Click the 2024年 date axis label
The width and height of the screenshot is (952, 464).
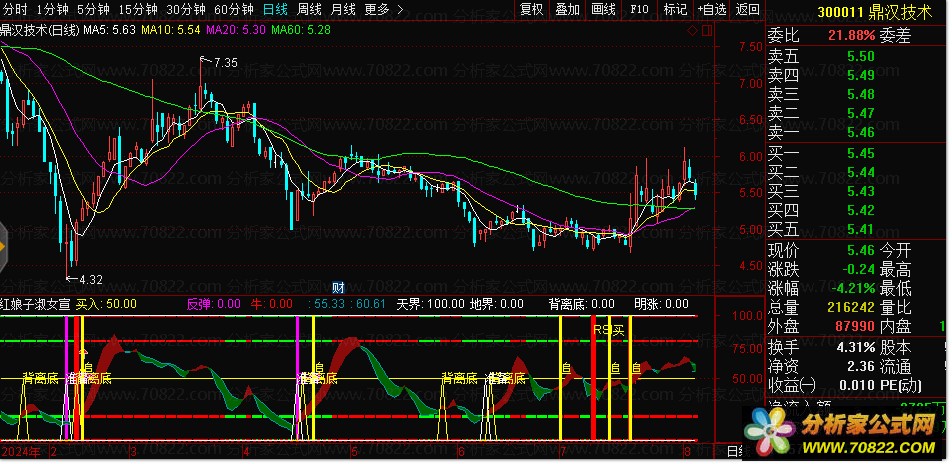click(21, 452)
